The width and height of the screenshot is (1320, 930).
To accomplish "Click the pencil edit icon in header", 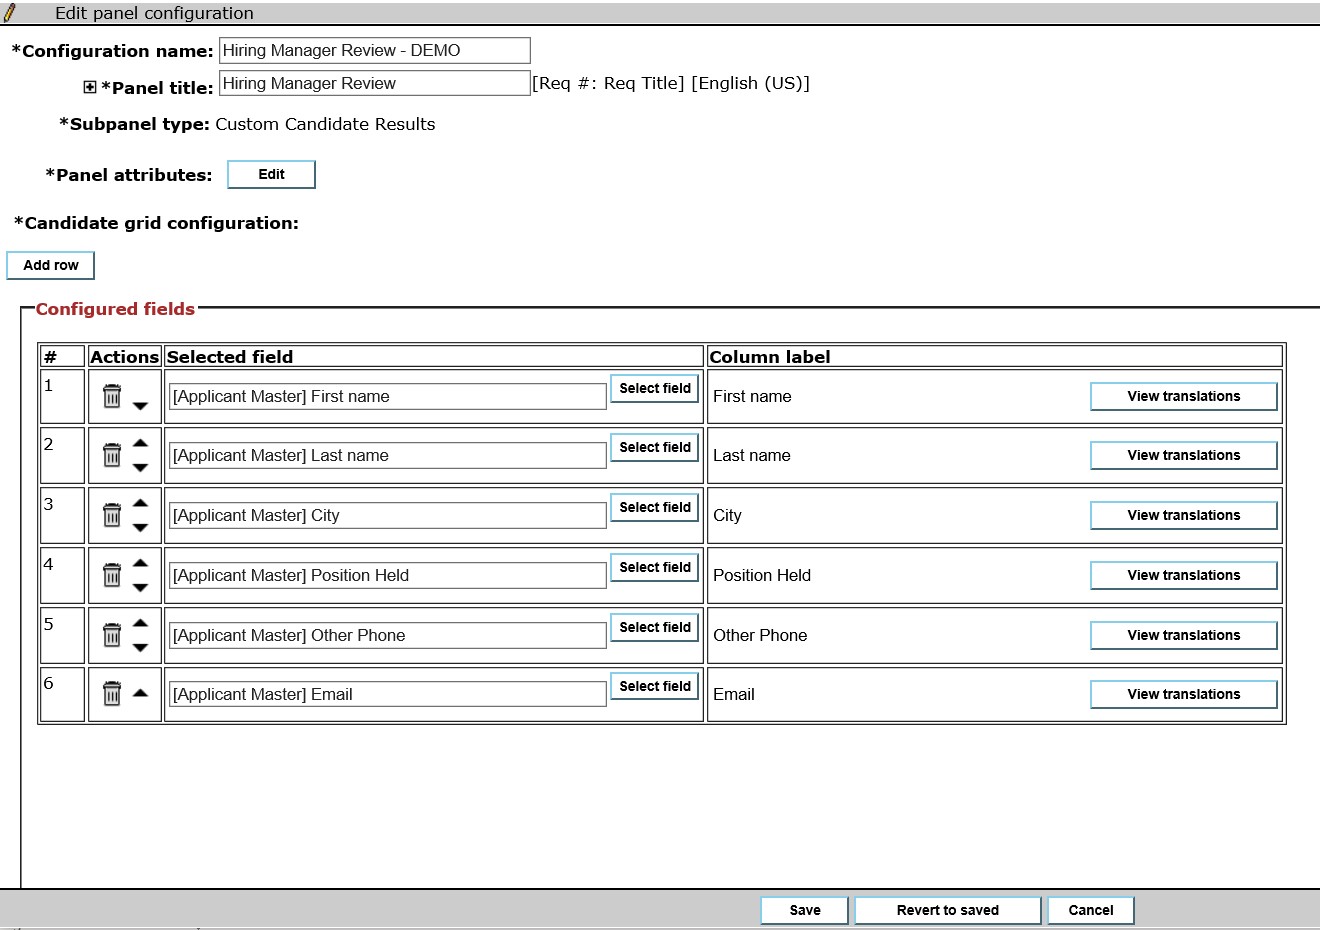I will (10, 13).
